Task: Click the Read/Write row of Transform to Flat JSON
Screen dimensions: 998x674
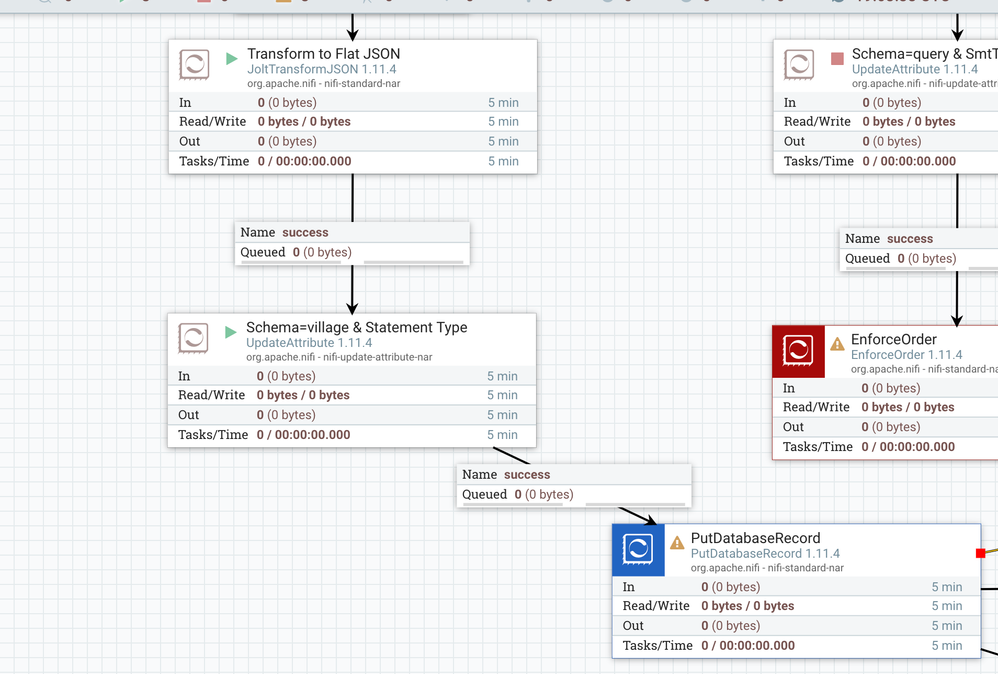Action: point(353,122)
